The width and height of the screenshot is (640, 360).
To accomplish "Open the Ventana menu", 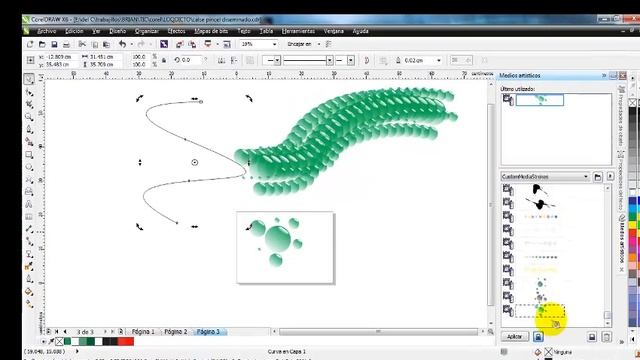I will (333, 31).
